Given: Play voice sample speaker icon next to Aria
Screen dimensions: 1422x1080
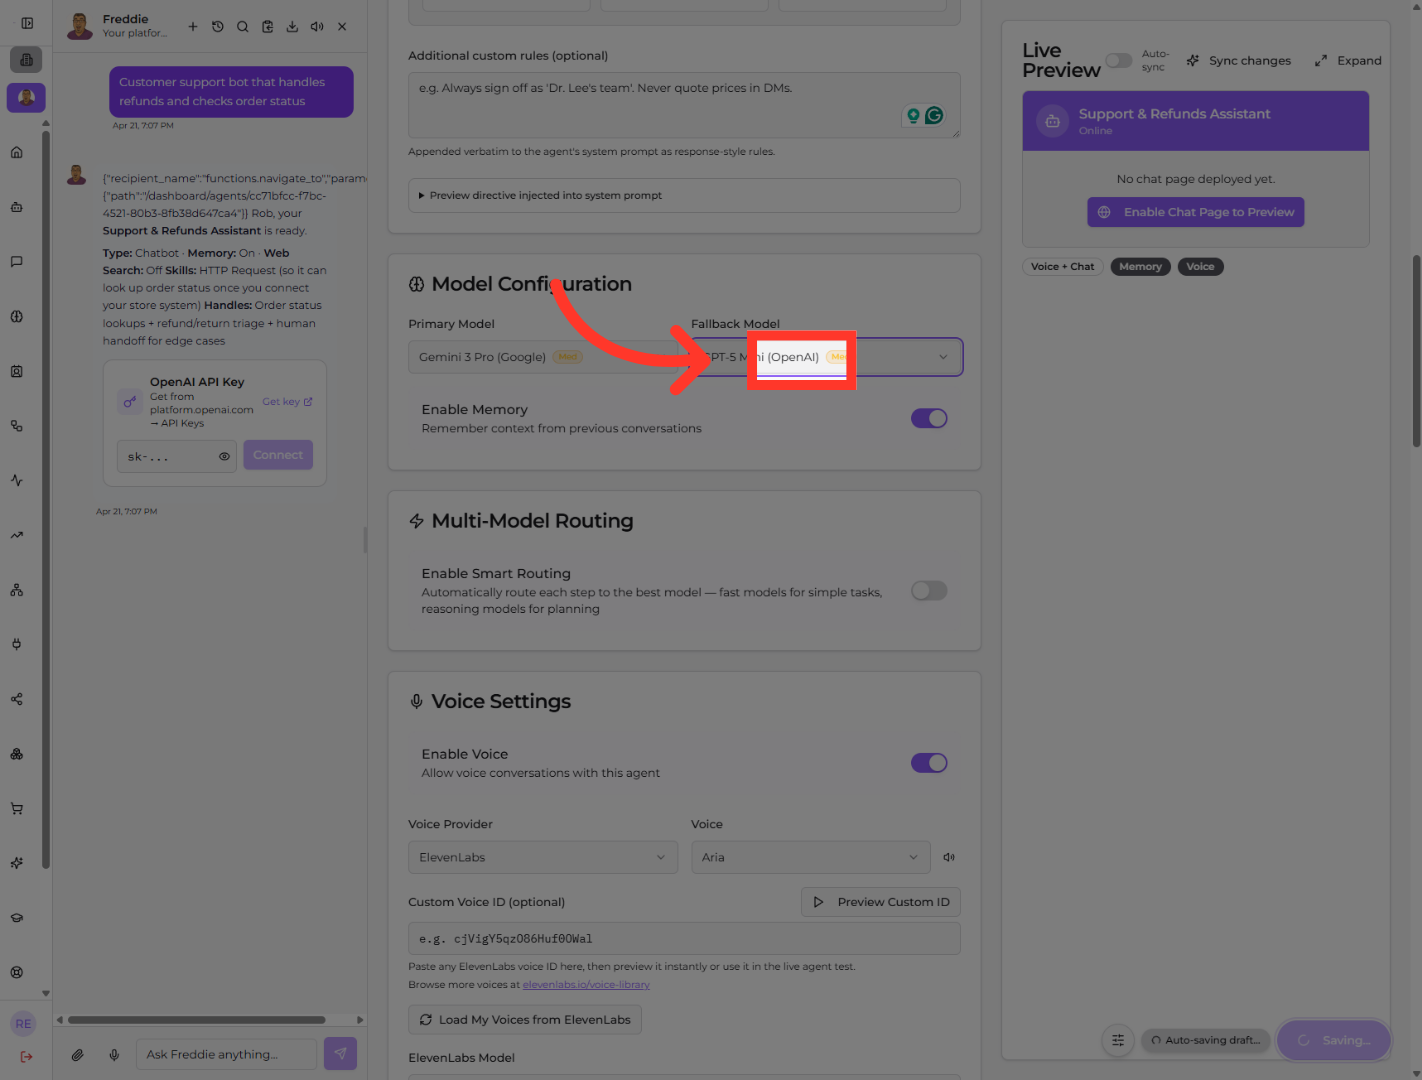Looking at the screenshot, I should 949,857.
